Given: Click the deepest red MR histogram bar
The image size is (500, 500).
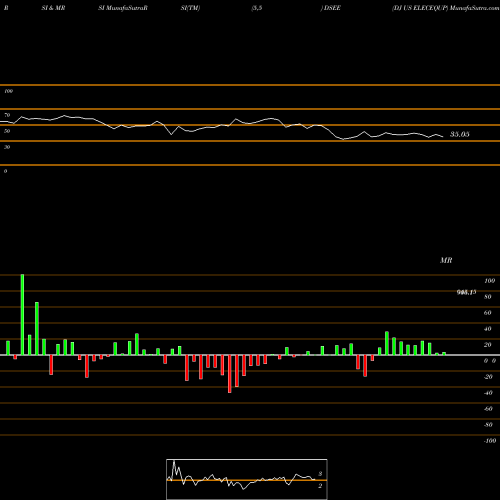Looking at the screenshot, I should click(230, 374).
